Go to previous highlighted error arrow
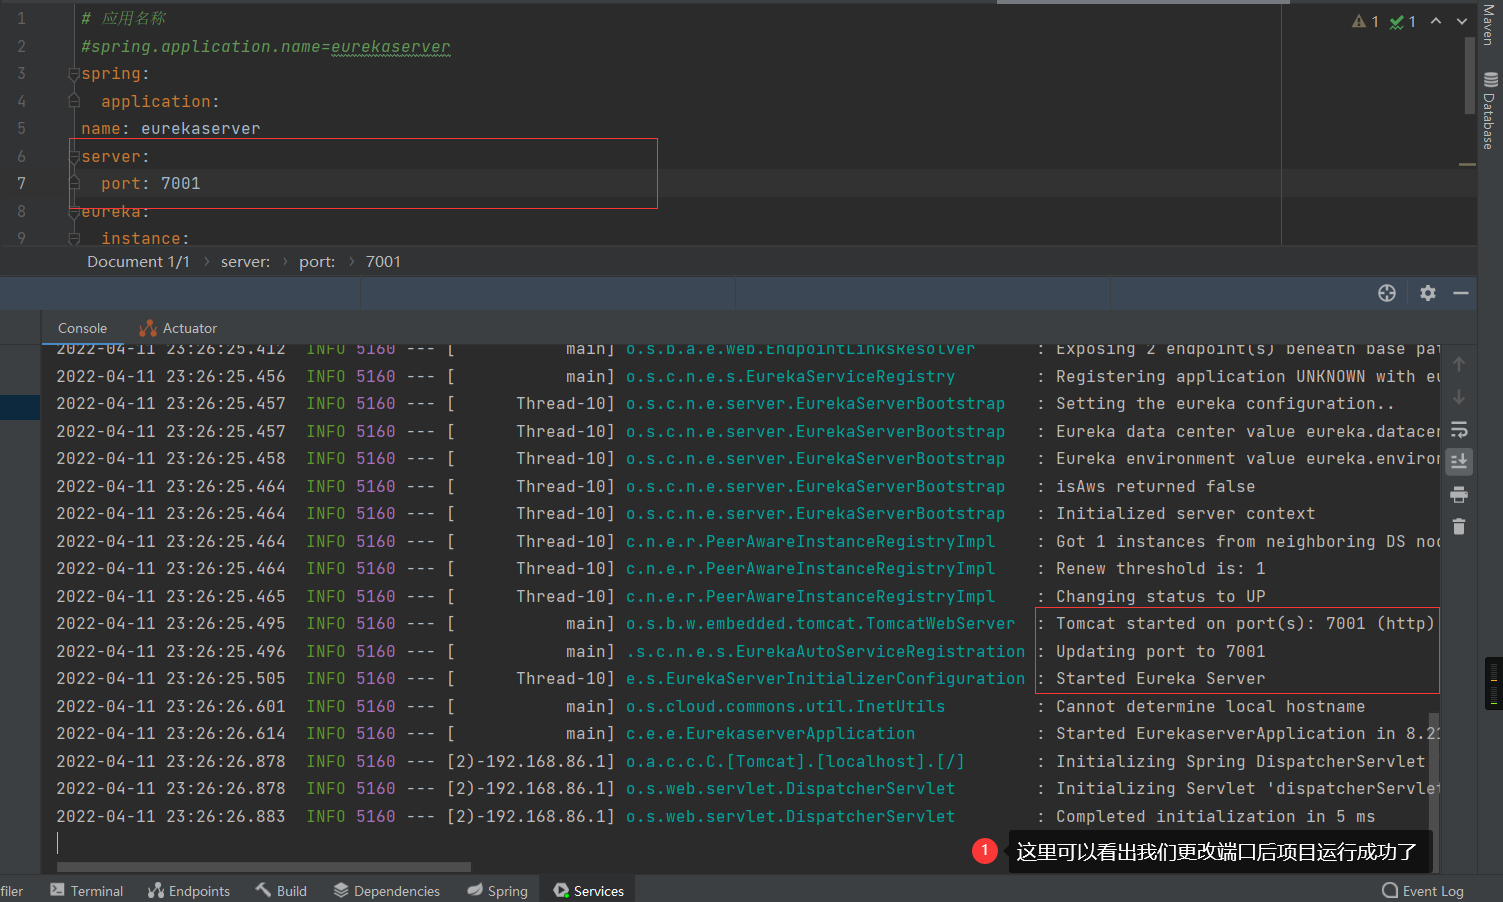Image resolution: width=1503 pixels, height=902 pixels. pos(1436,21)
